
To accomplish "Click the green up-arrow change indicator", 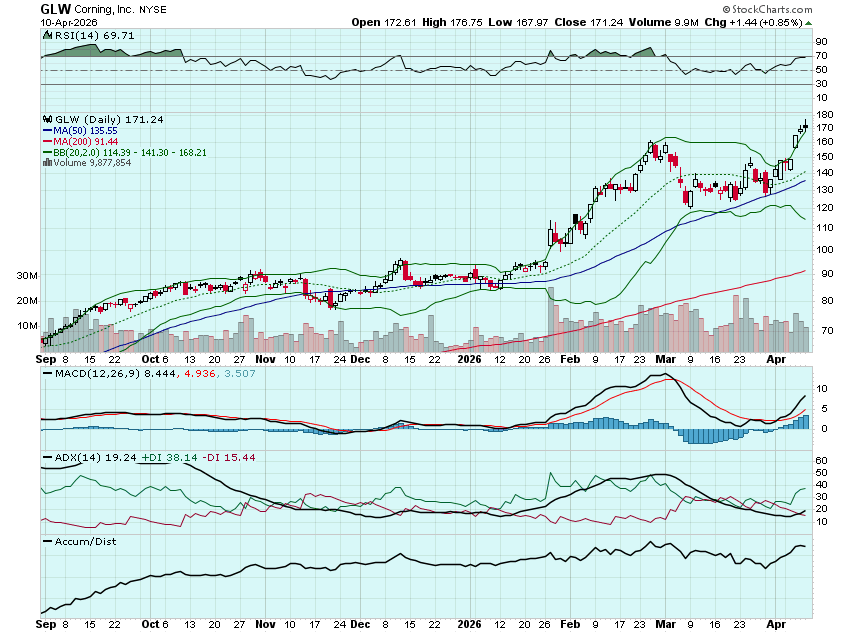I will [808, 23].
